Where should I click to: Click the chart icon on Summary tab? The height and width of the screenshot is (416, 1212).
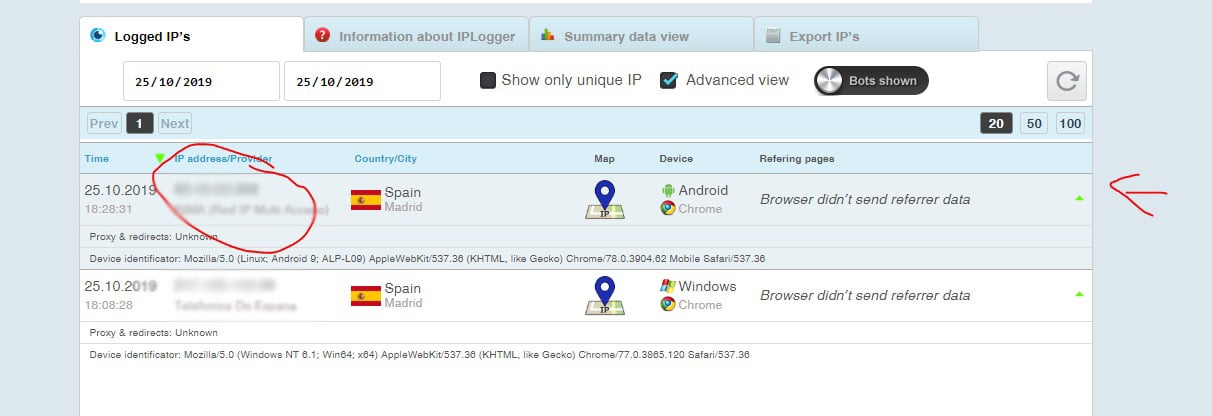tap(547, 35)
